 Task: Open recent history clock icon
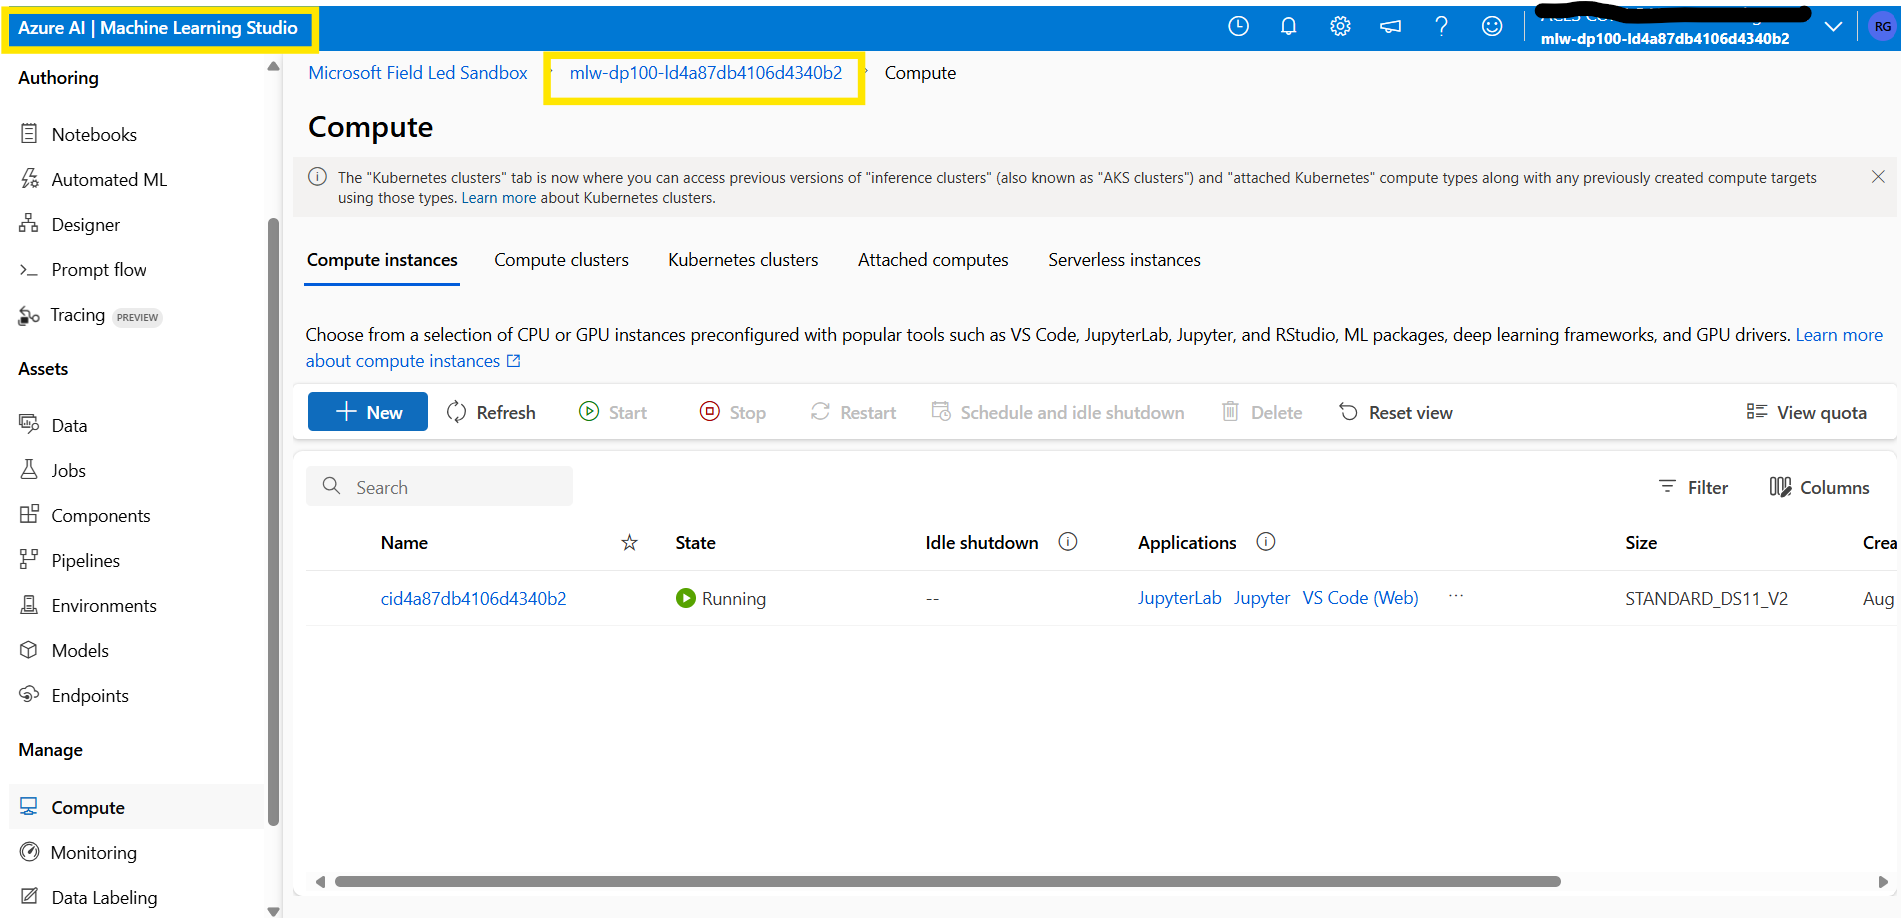1238,27
